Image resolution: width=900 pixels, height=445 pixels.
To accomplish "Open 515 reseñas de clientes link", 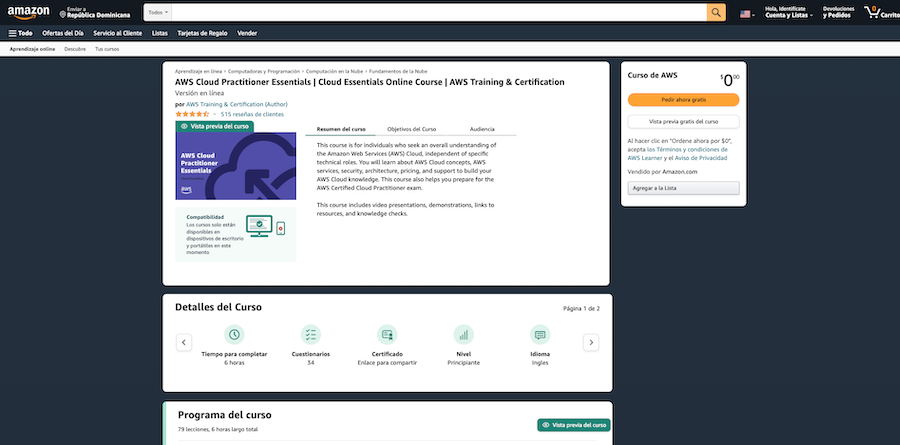I will pos(252,114).
